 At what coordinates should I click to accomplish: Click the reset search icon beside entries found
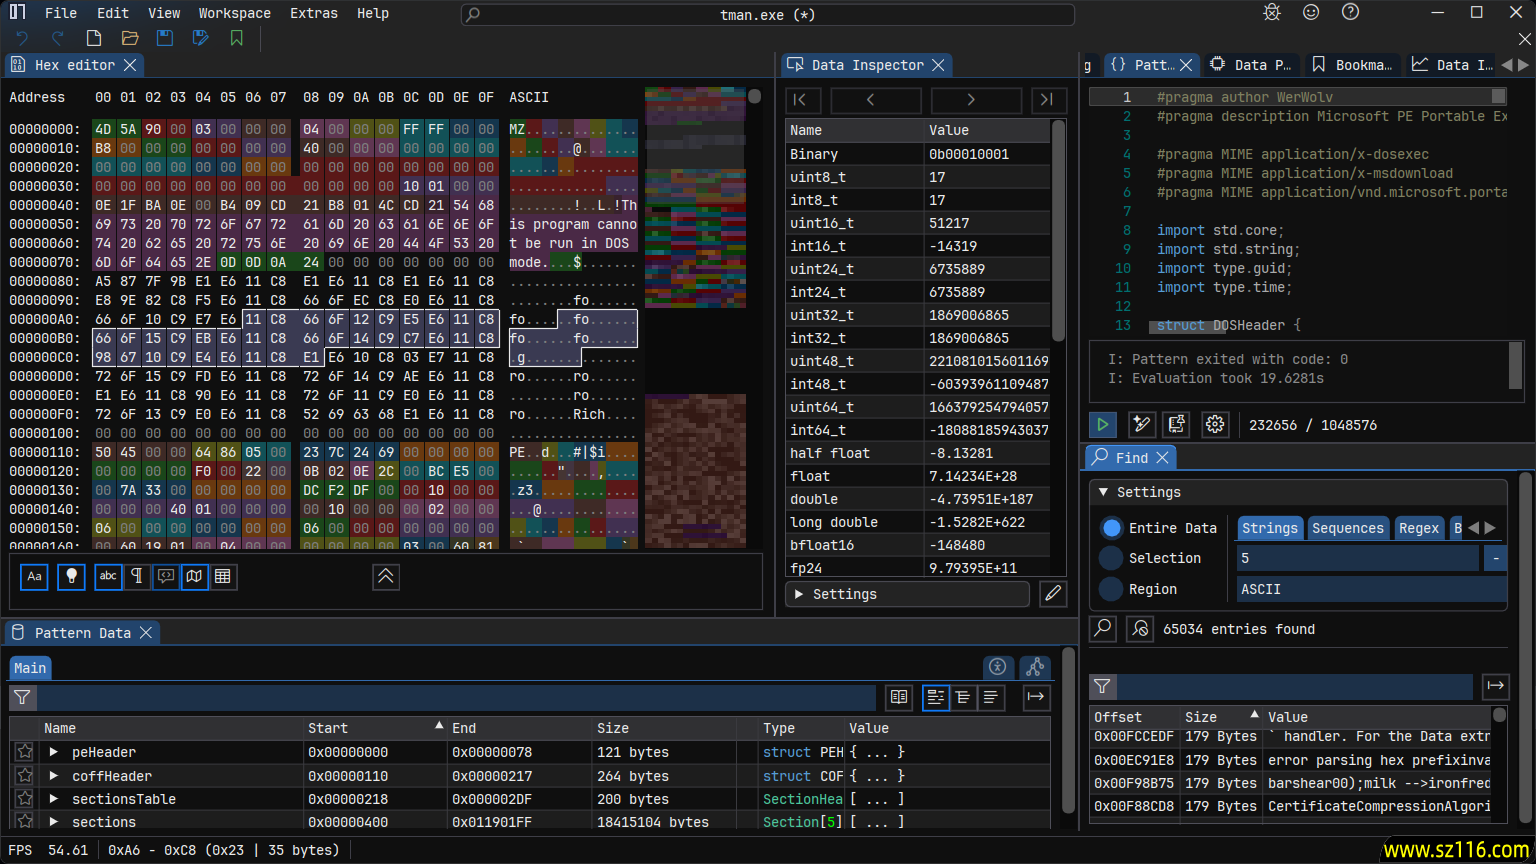coord(1139,628)
